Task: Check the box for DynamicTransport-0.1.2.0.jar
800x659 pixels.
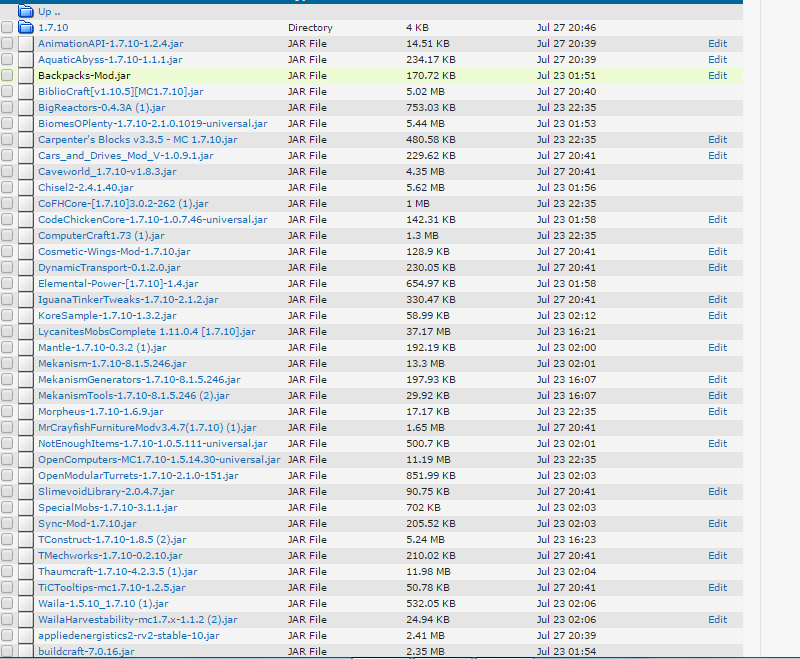Action: pyautogui.click(x=7, y=267)
